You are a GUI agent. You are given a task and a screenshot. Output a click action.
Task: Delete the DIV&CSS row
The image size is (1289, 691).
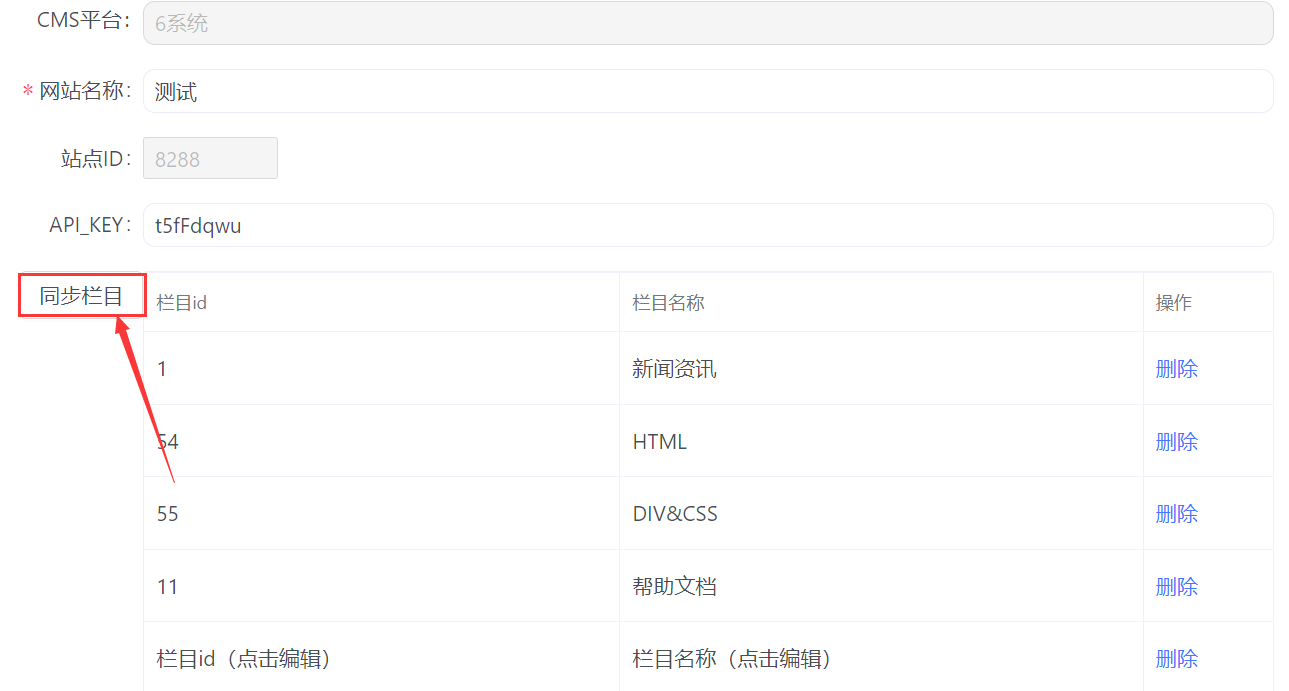pos(1176,514)
